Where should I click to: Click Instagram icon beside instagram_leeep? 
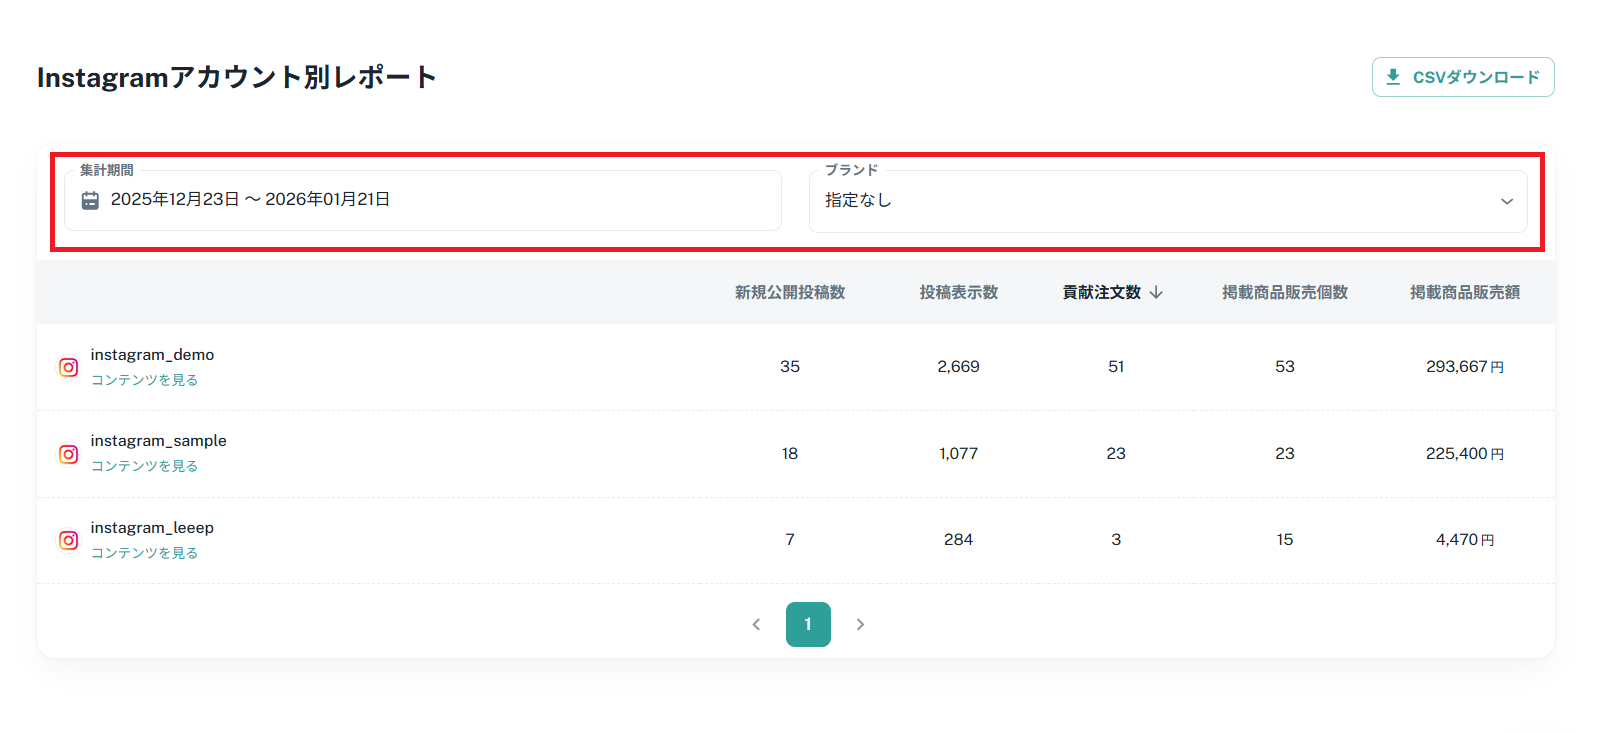(68, 540)
